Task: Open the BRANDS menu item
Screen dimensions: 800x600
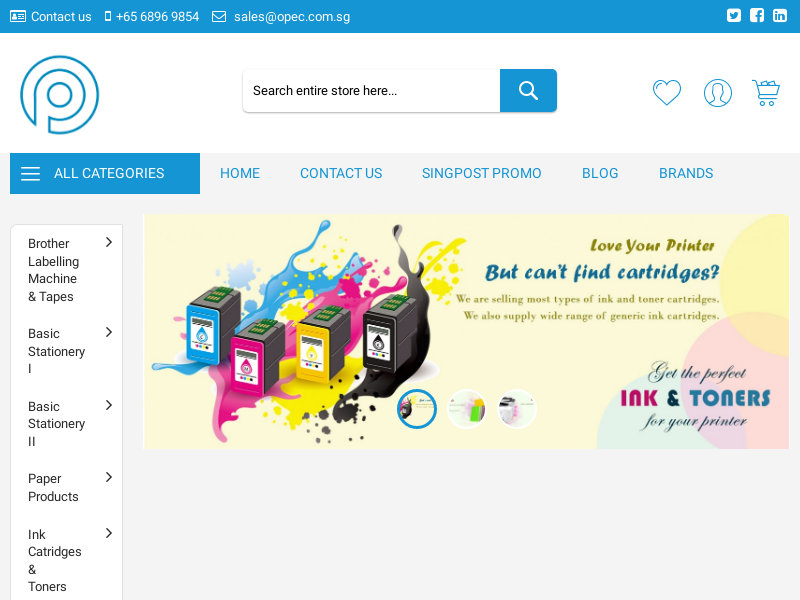Action: point(686,173)
